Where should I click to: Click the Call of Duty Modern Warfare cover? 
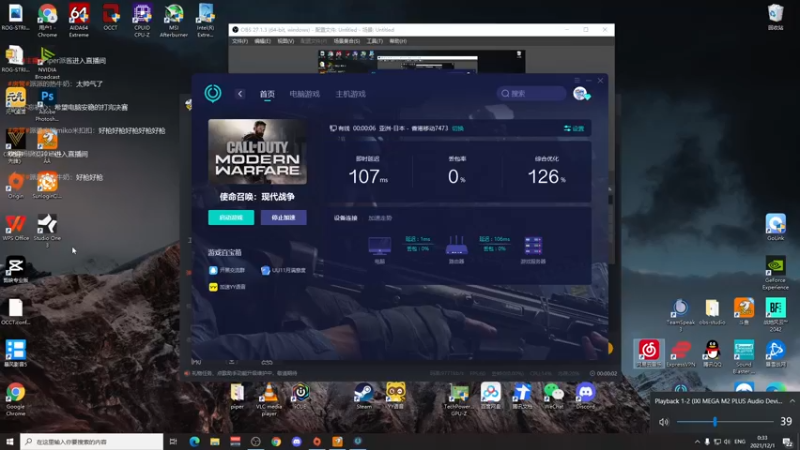click(257, 152)
